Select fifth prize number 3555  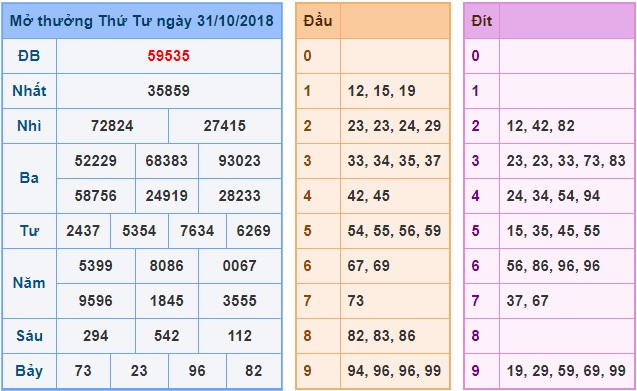coord(240,301)
